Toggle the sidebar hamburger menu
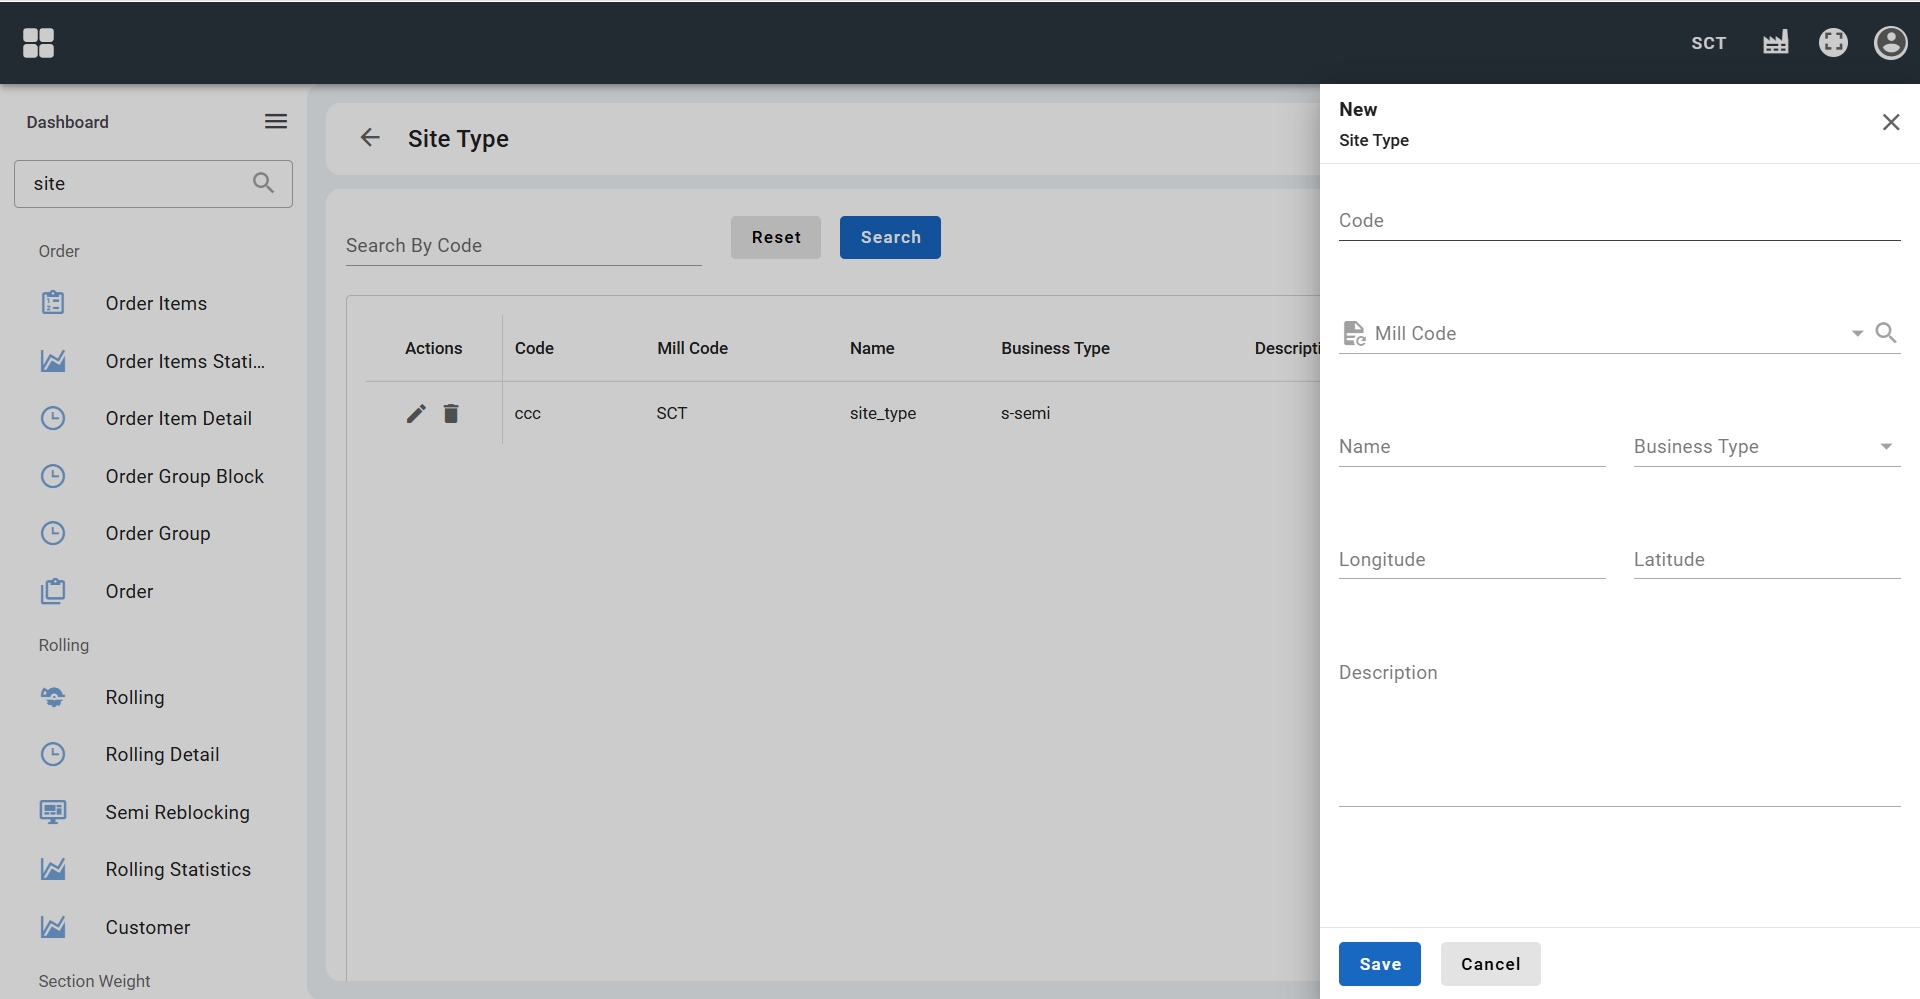The width and height of the screenshot is (1920, 999). (276, 122)
